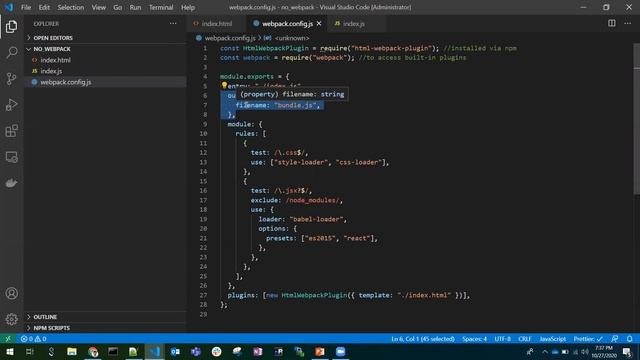Click the Prettier status entry
640x360 pixels.
588,339
